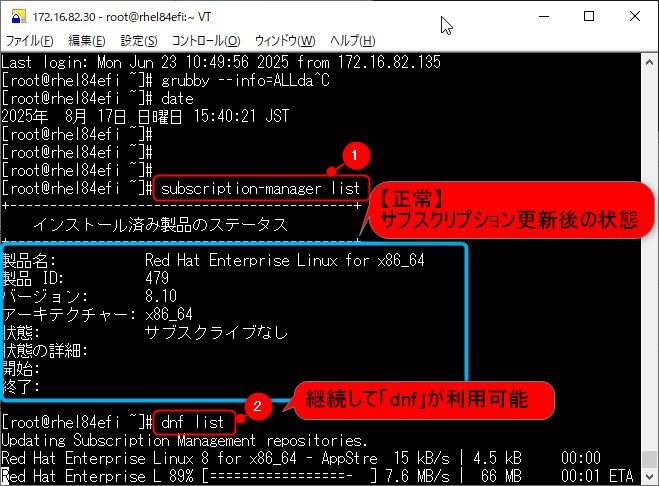Click the version value '8.10'
This screenshot has height=486, width=659.
point(161,296)
